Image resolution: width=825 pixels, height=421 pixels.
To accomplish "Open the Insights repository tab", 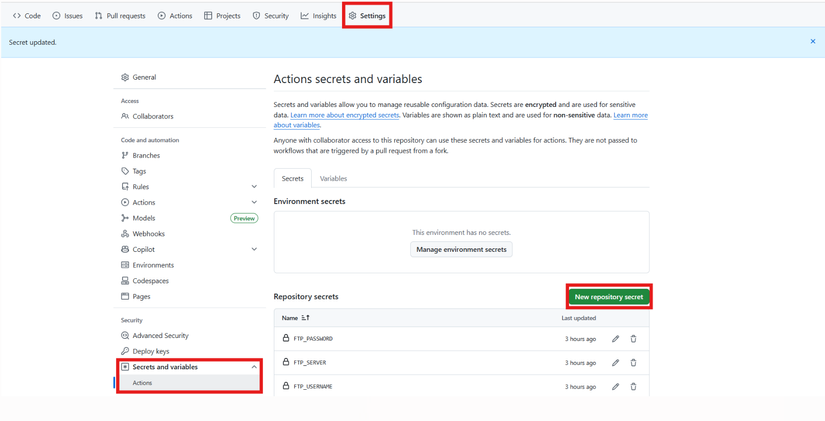I will (319, 16).
